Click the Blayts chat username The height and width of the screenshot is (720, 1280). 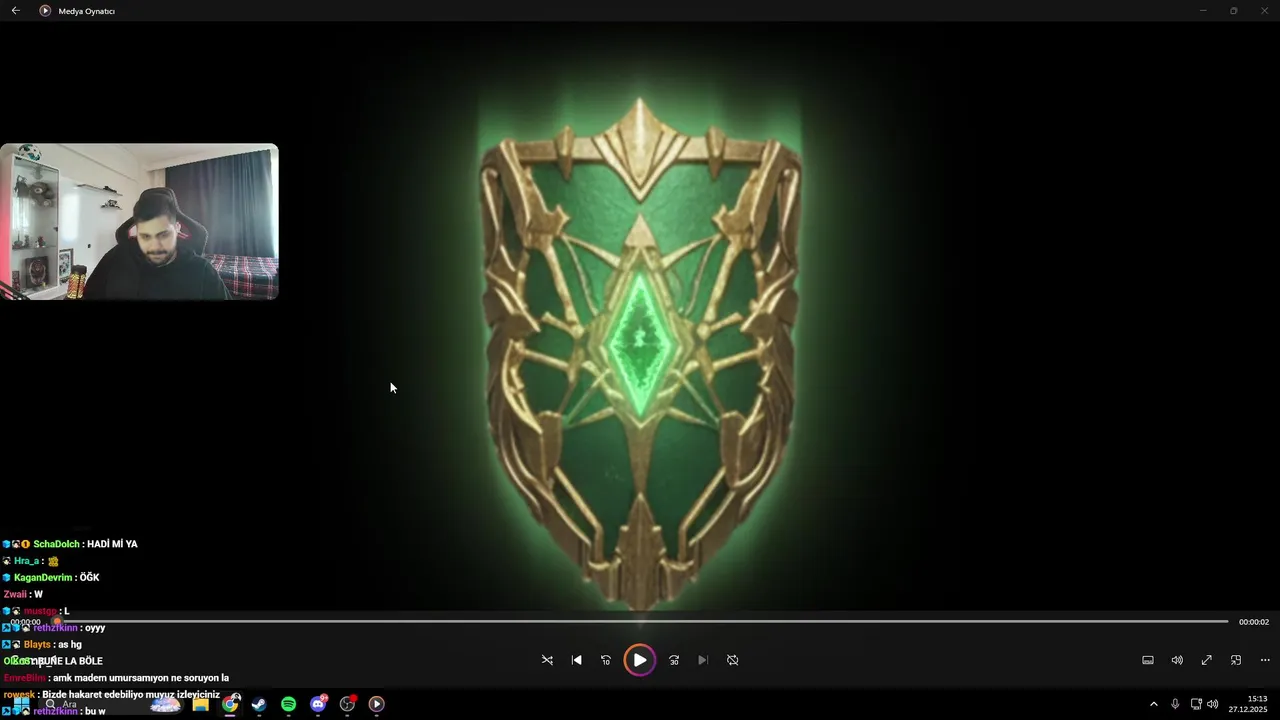coord(38,645)
